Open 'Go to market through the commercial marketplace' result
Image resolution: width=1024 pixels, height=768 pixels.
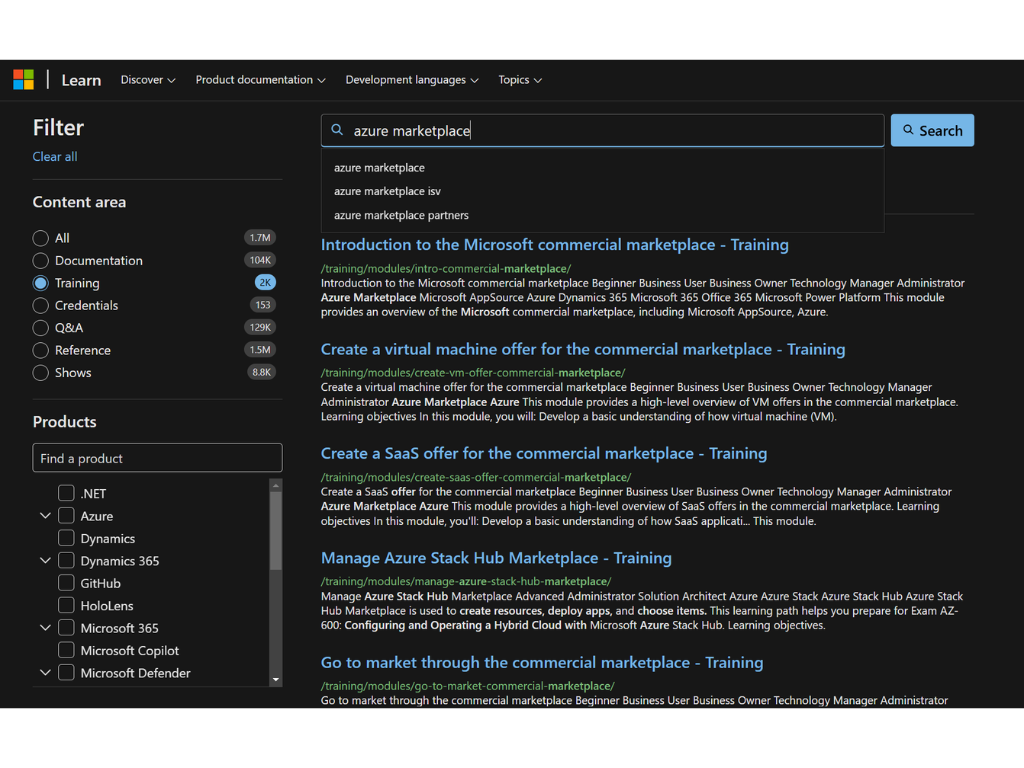coord(541,663)
